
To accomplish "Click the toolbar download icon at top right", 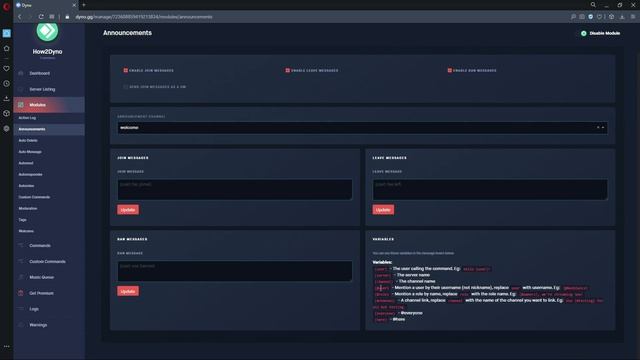I will pyautogui.click(x=622, y=17).
